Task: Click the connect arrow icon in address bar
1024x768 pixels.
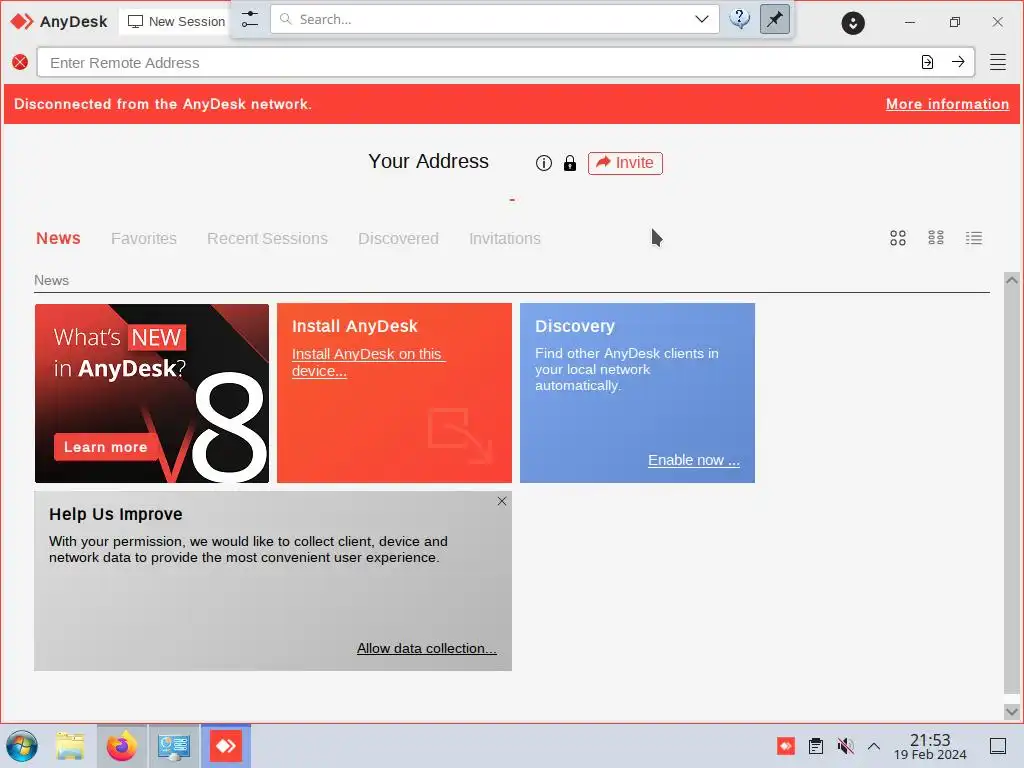Action: pyautogui.click(x=958, y=62)
